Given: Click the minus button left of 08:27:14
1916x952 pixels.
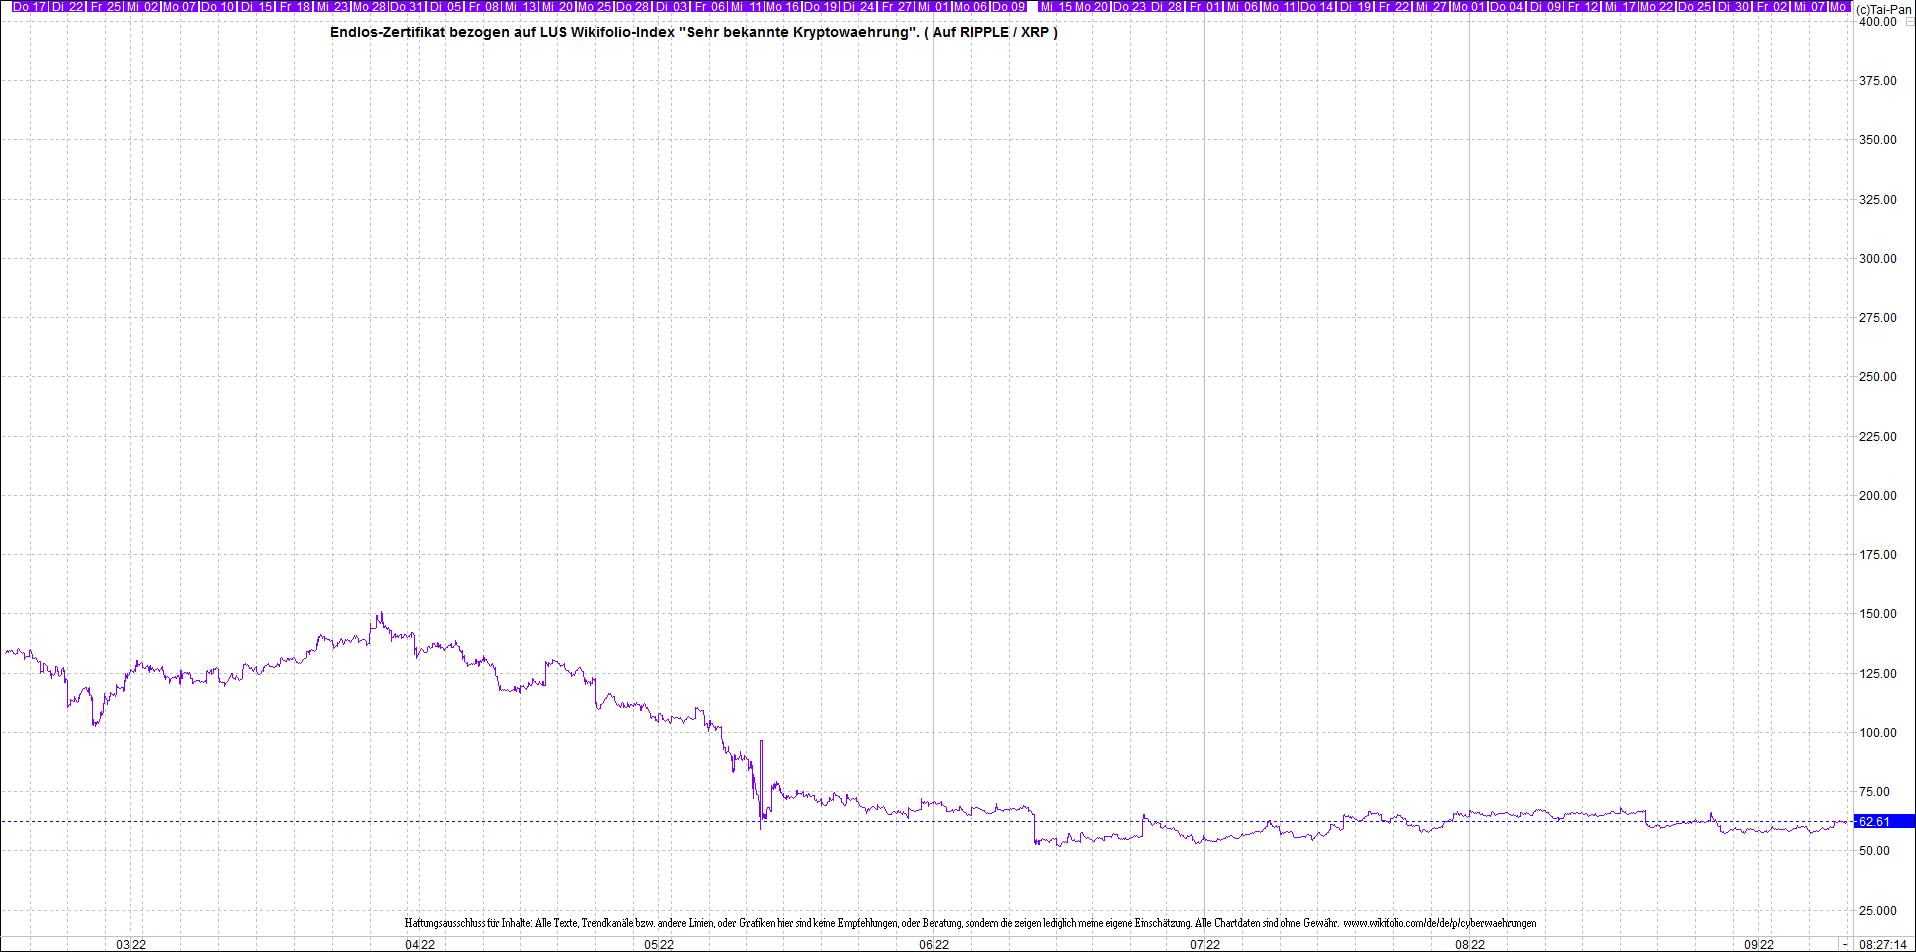Looking at the screenshot, I should click(x=1845, y=944).
